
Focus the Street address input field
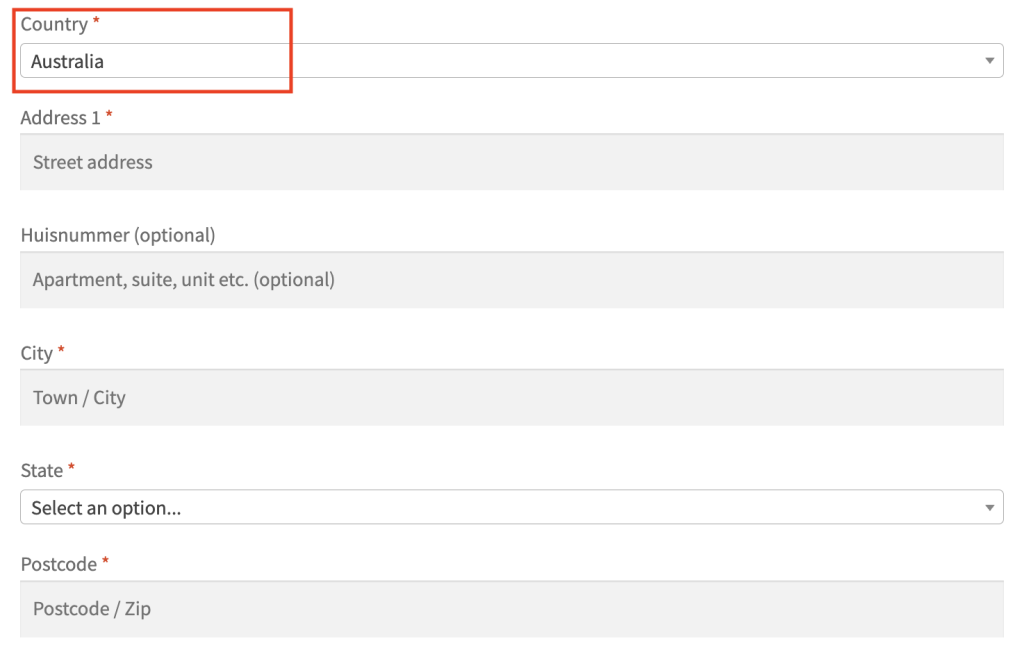tap(511, 162)
